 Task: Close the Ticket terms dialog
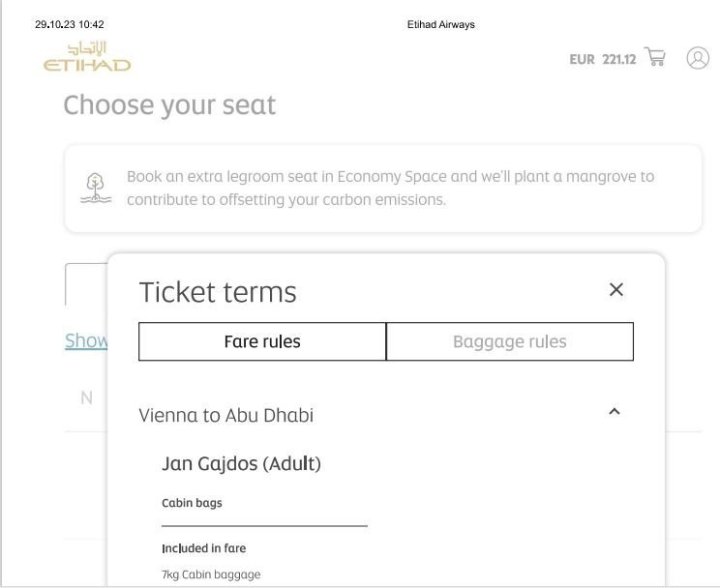616,290
